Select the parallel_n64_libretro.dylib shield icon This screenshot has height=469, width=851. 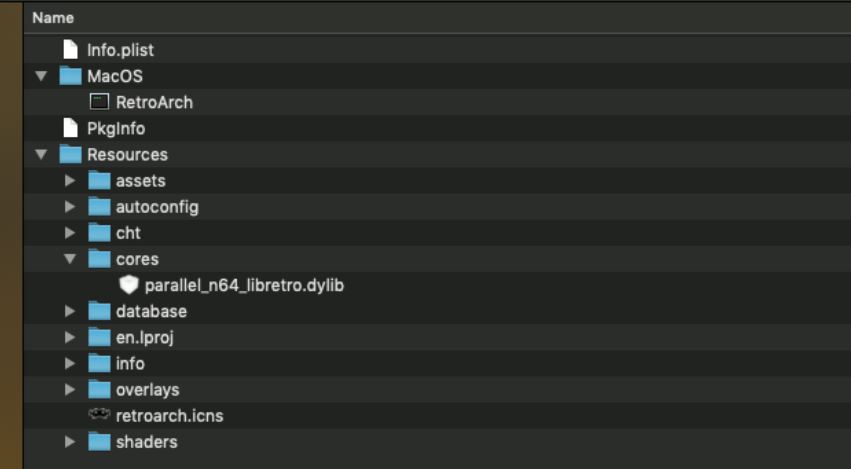coord(128,285)
